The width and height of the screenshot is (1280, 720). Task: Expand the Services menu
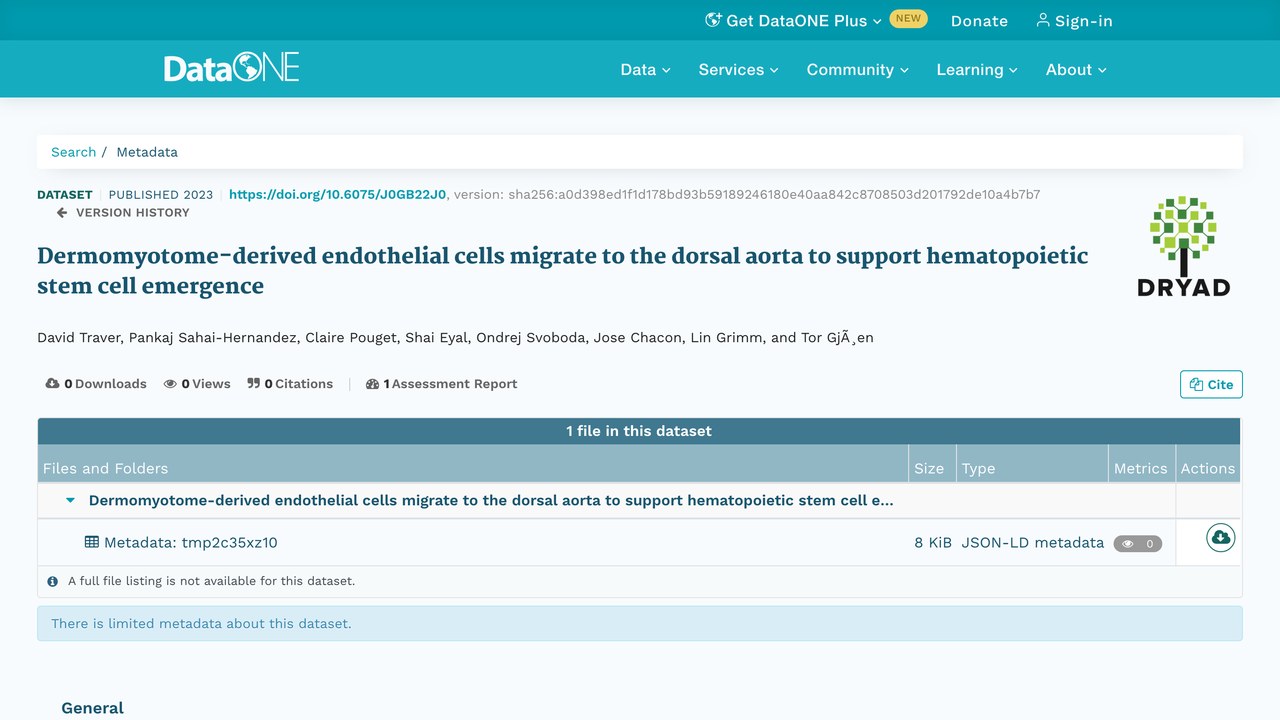point(738,69)
